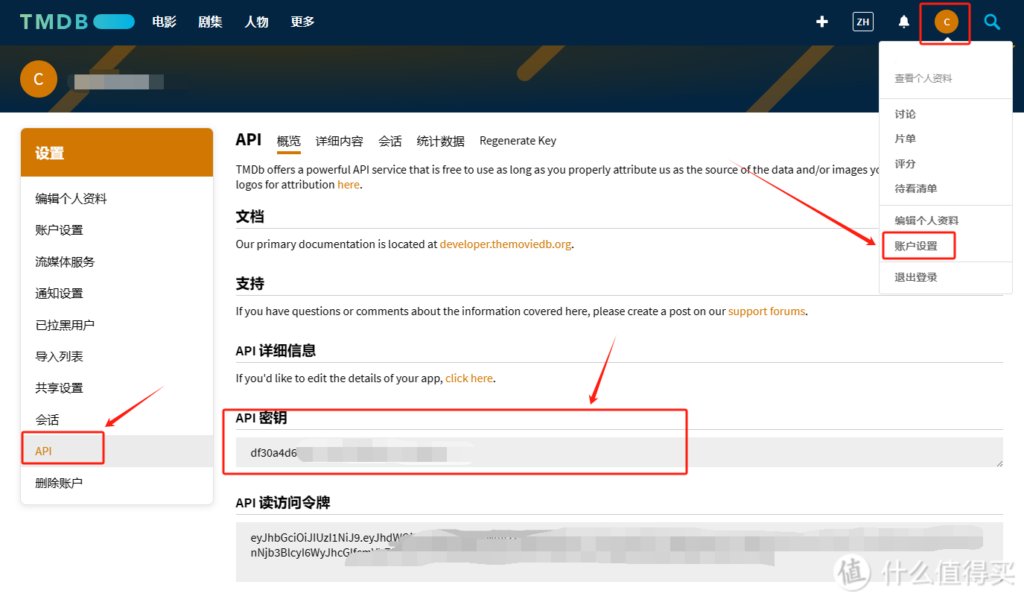The height and width of the screenshot is (599, 1024).
Task: Click the 'click here' edit app link
Action: 469,378
